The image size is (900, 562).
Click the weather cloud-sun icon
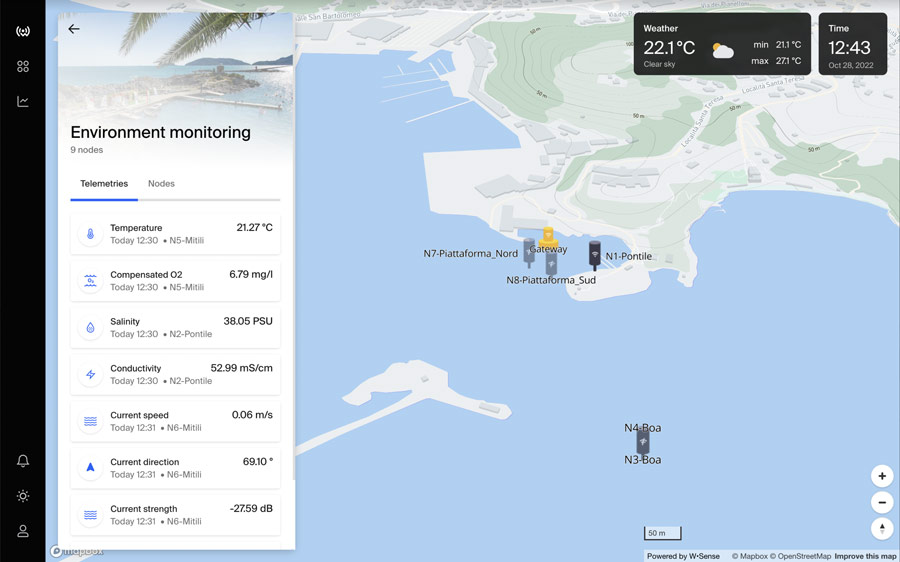723,51
